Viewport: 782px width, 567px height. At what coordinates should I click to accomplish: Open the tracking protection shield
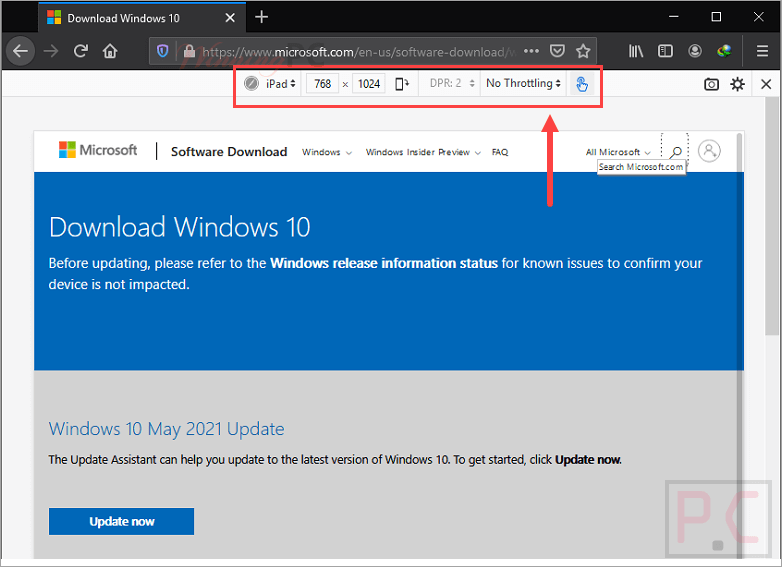click(163, 51)
